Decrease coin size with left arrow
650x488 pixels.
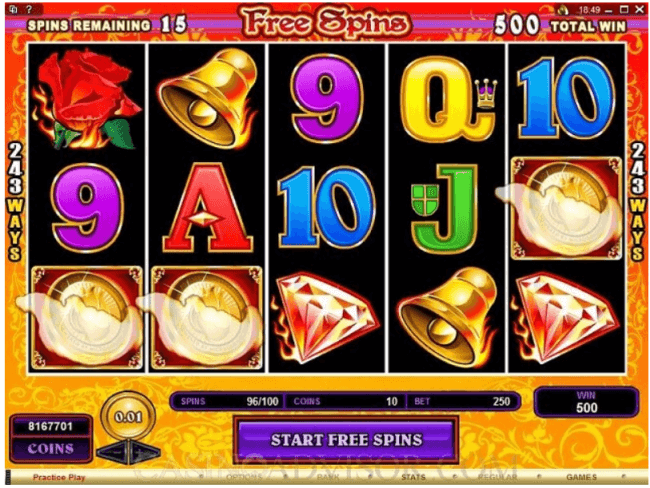(114, 452)
